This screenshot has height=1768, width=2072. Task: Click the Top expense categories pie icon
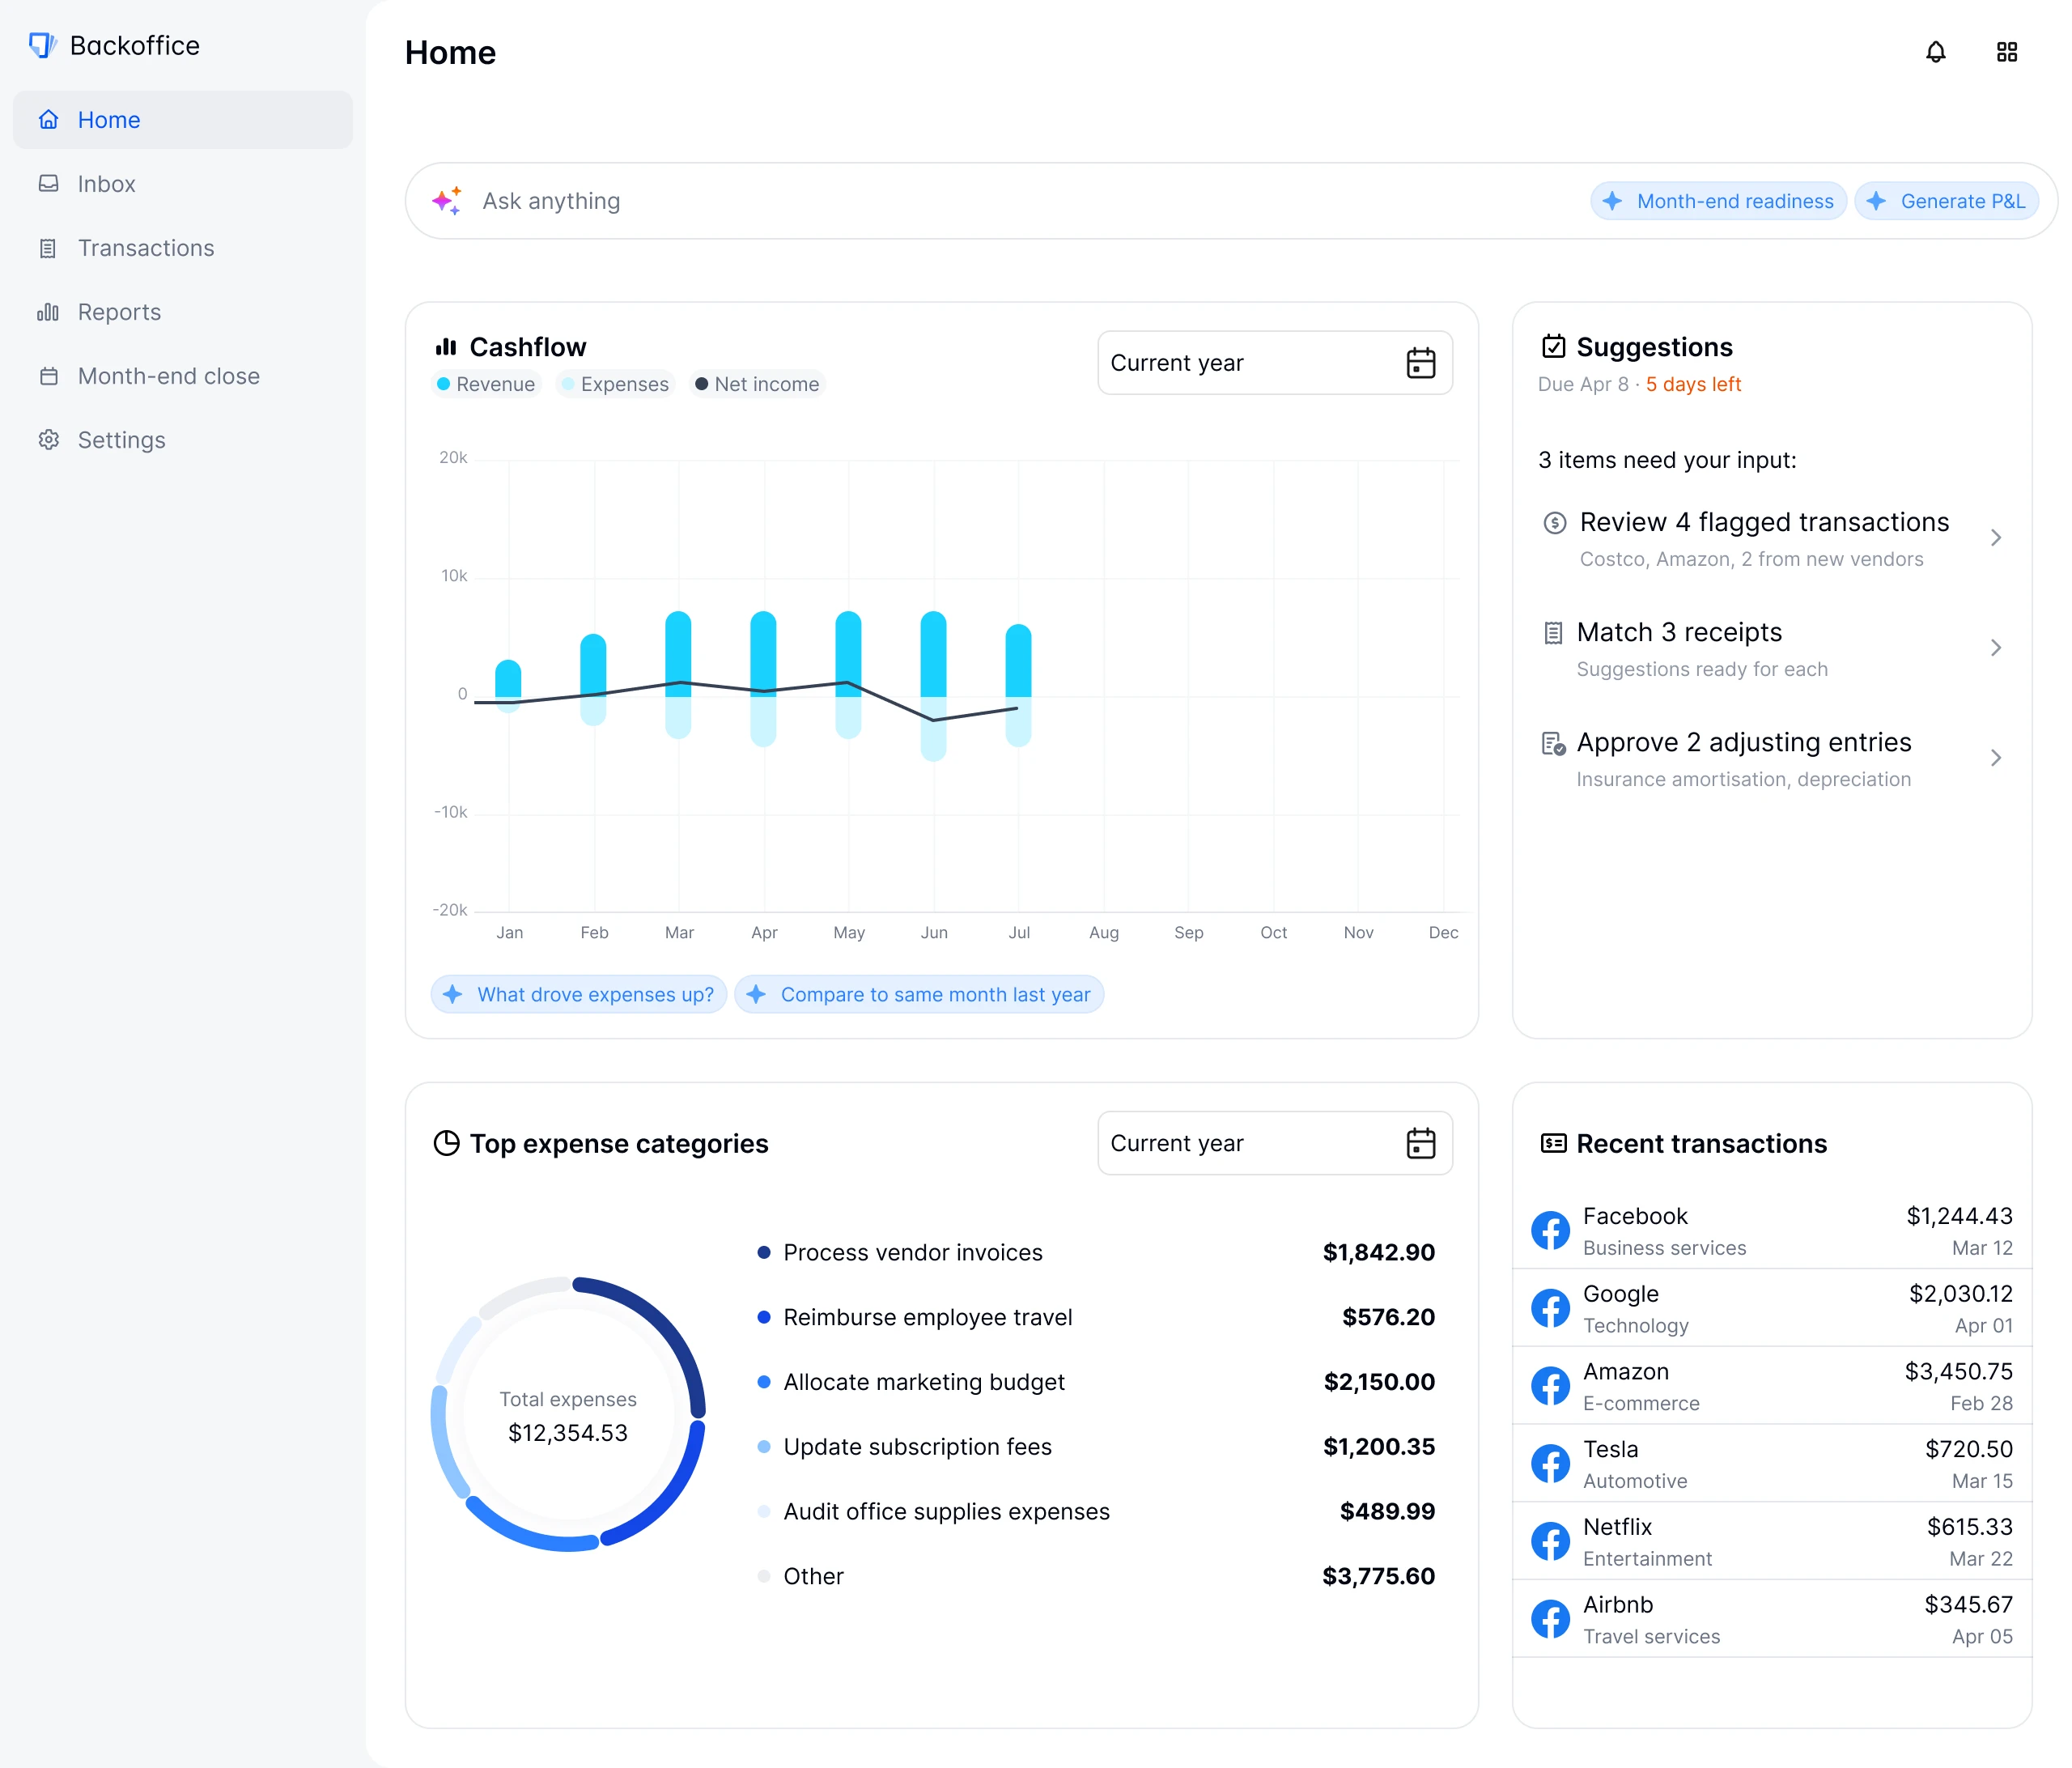(x=446, y=1143)
